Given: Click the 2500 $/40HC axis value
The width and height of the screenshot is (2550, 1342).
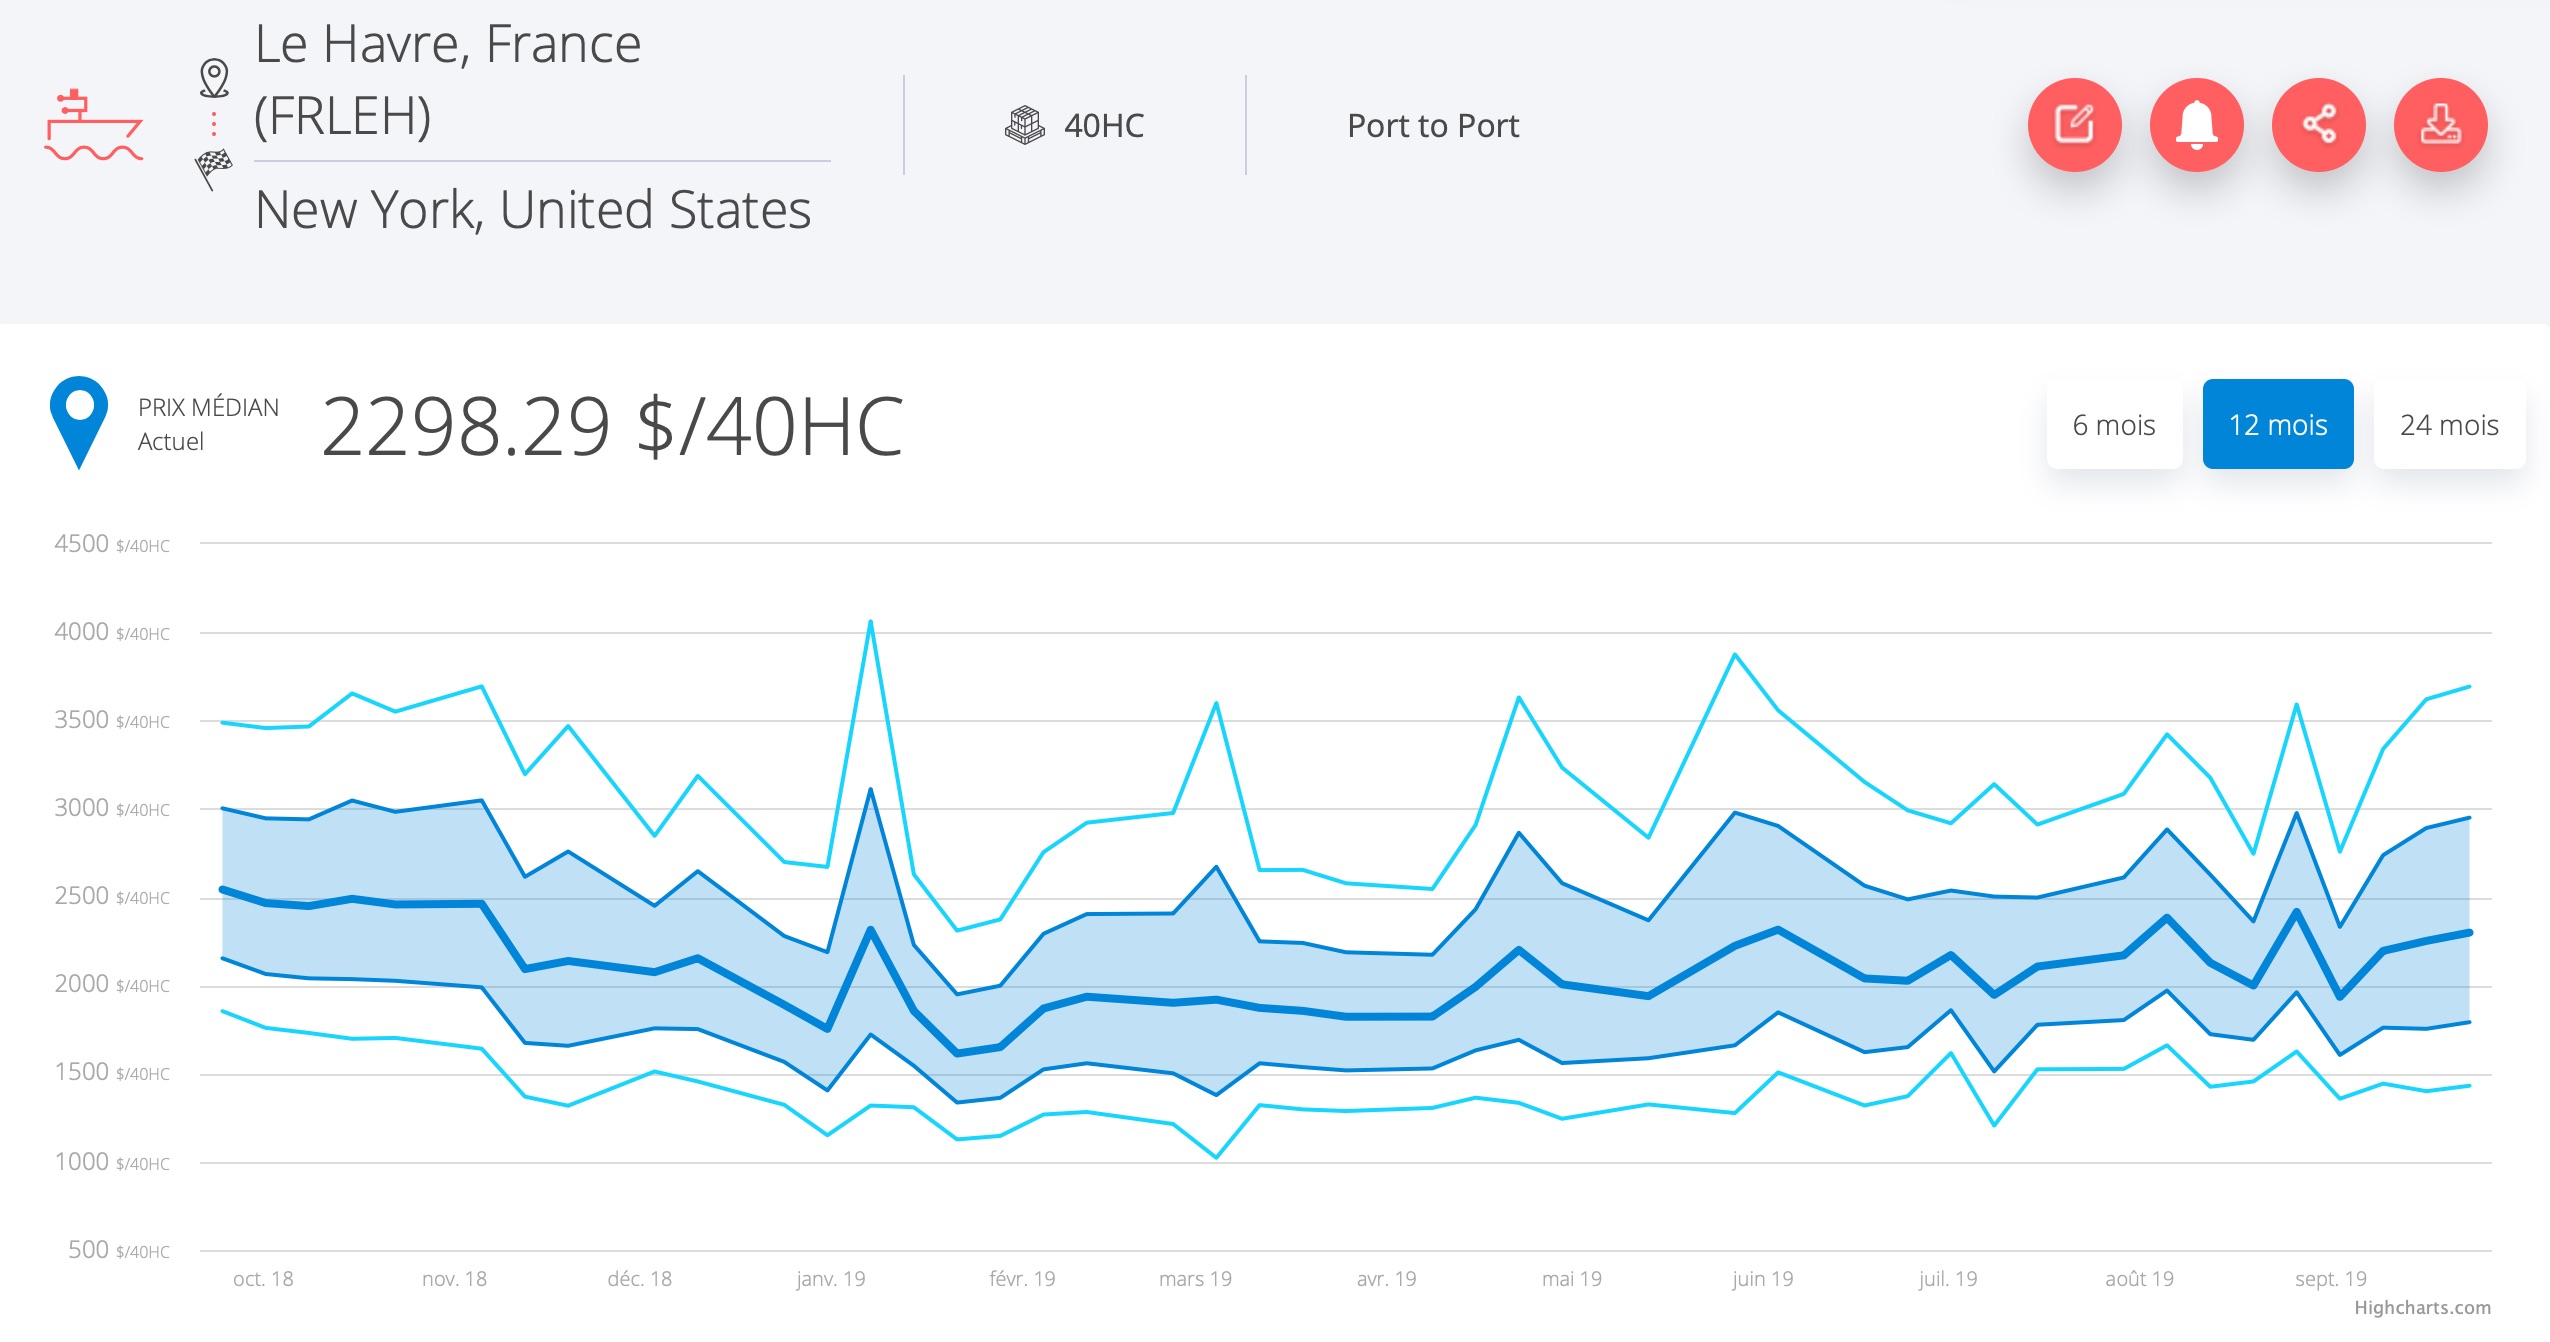Looking at the screenshot, I should tap(112, 896).
